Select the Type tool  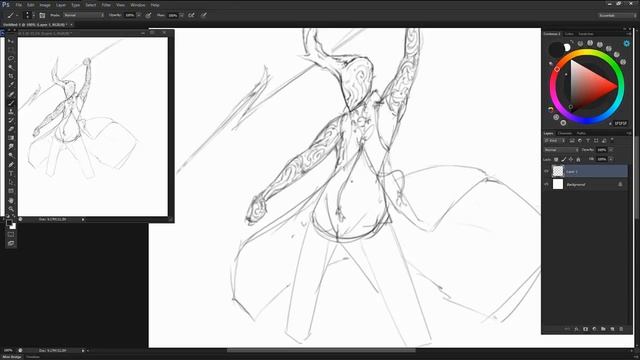[11, 173]
